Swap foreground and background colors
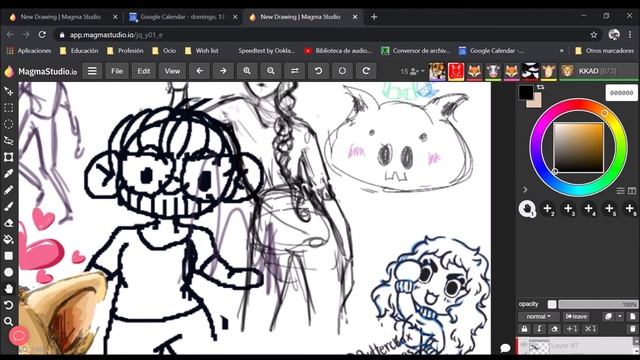The width and height of the screenshot is (640, 360). pos(540,87)
